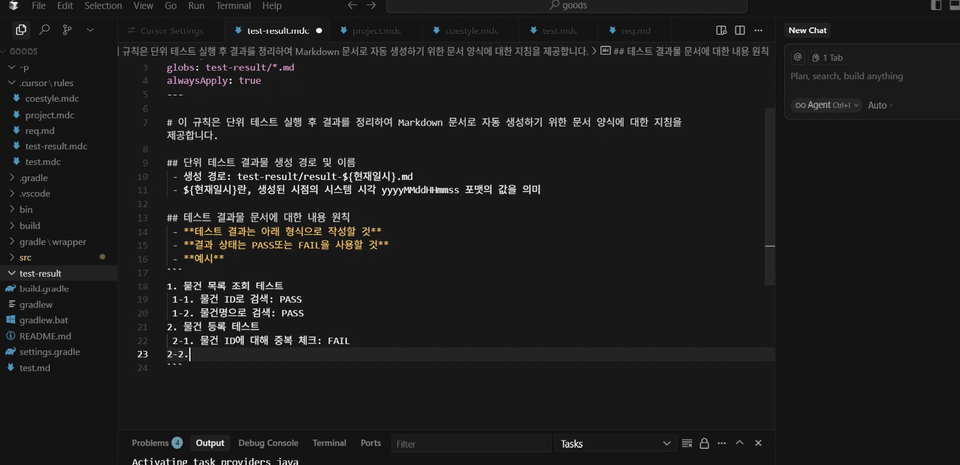Select the New Chat tab
The height and width of the screenshot is (465, 960).
tap(807, 31)
